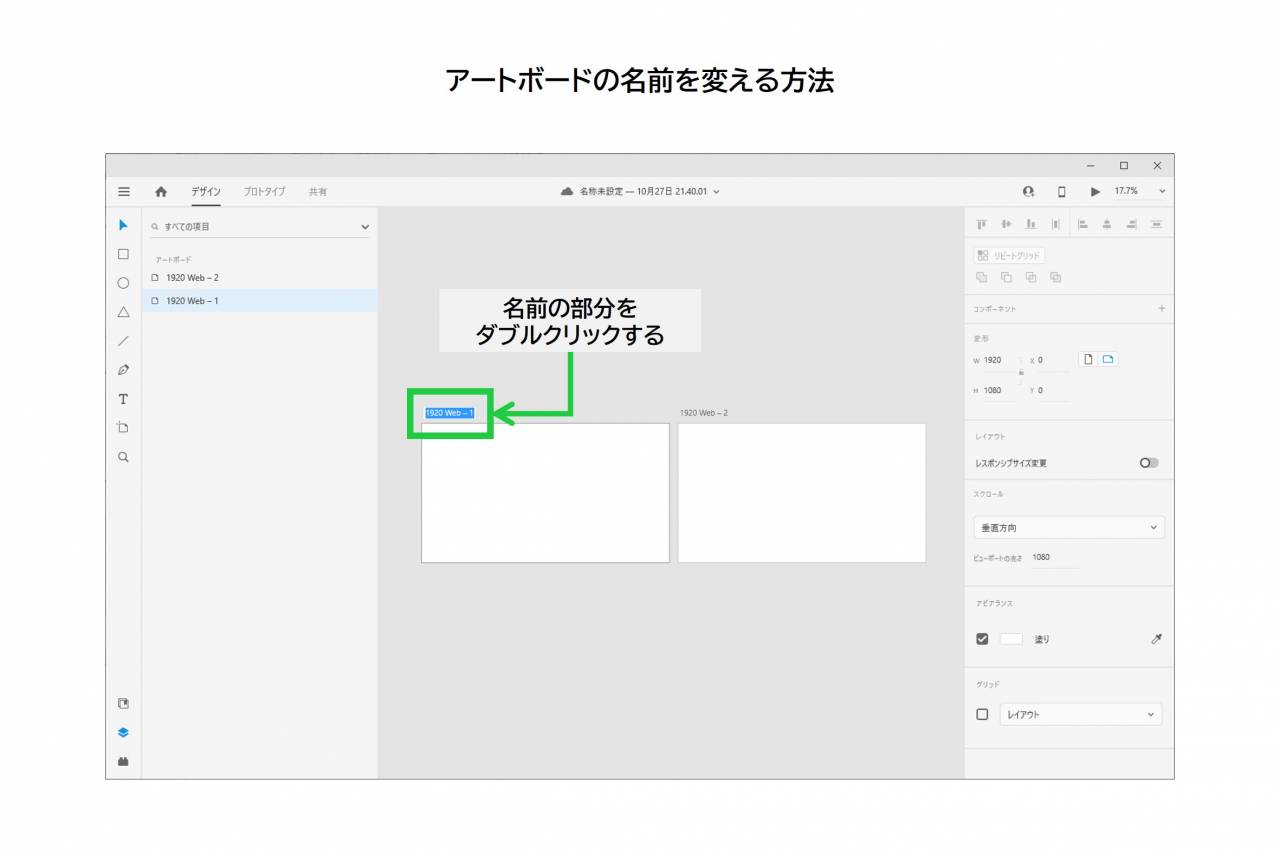Open the 垂直方向 scroll dropdown
Screen dimensions: 1280x851
[1069, 527]
